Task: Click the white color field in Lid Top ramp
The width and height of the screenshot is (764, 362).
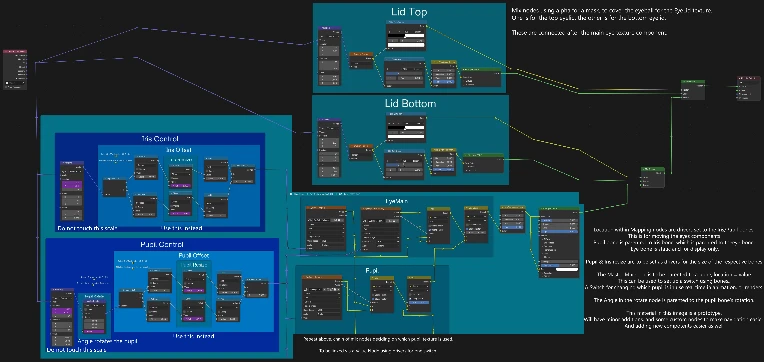Action: click(406, 46)
